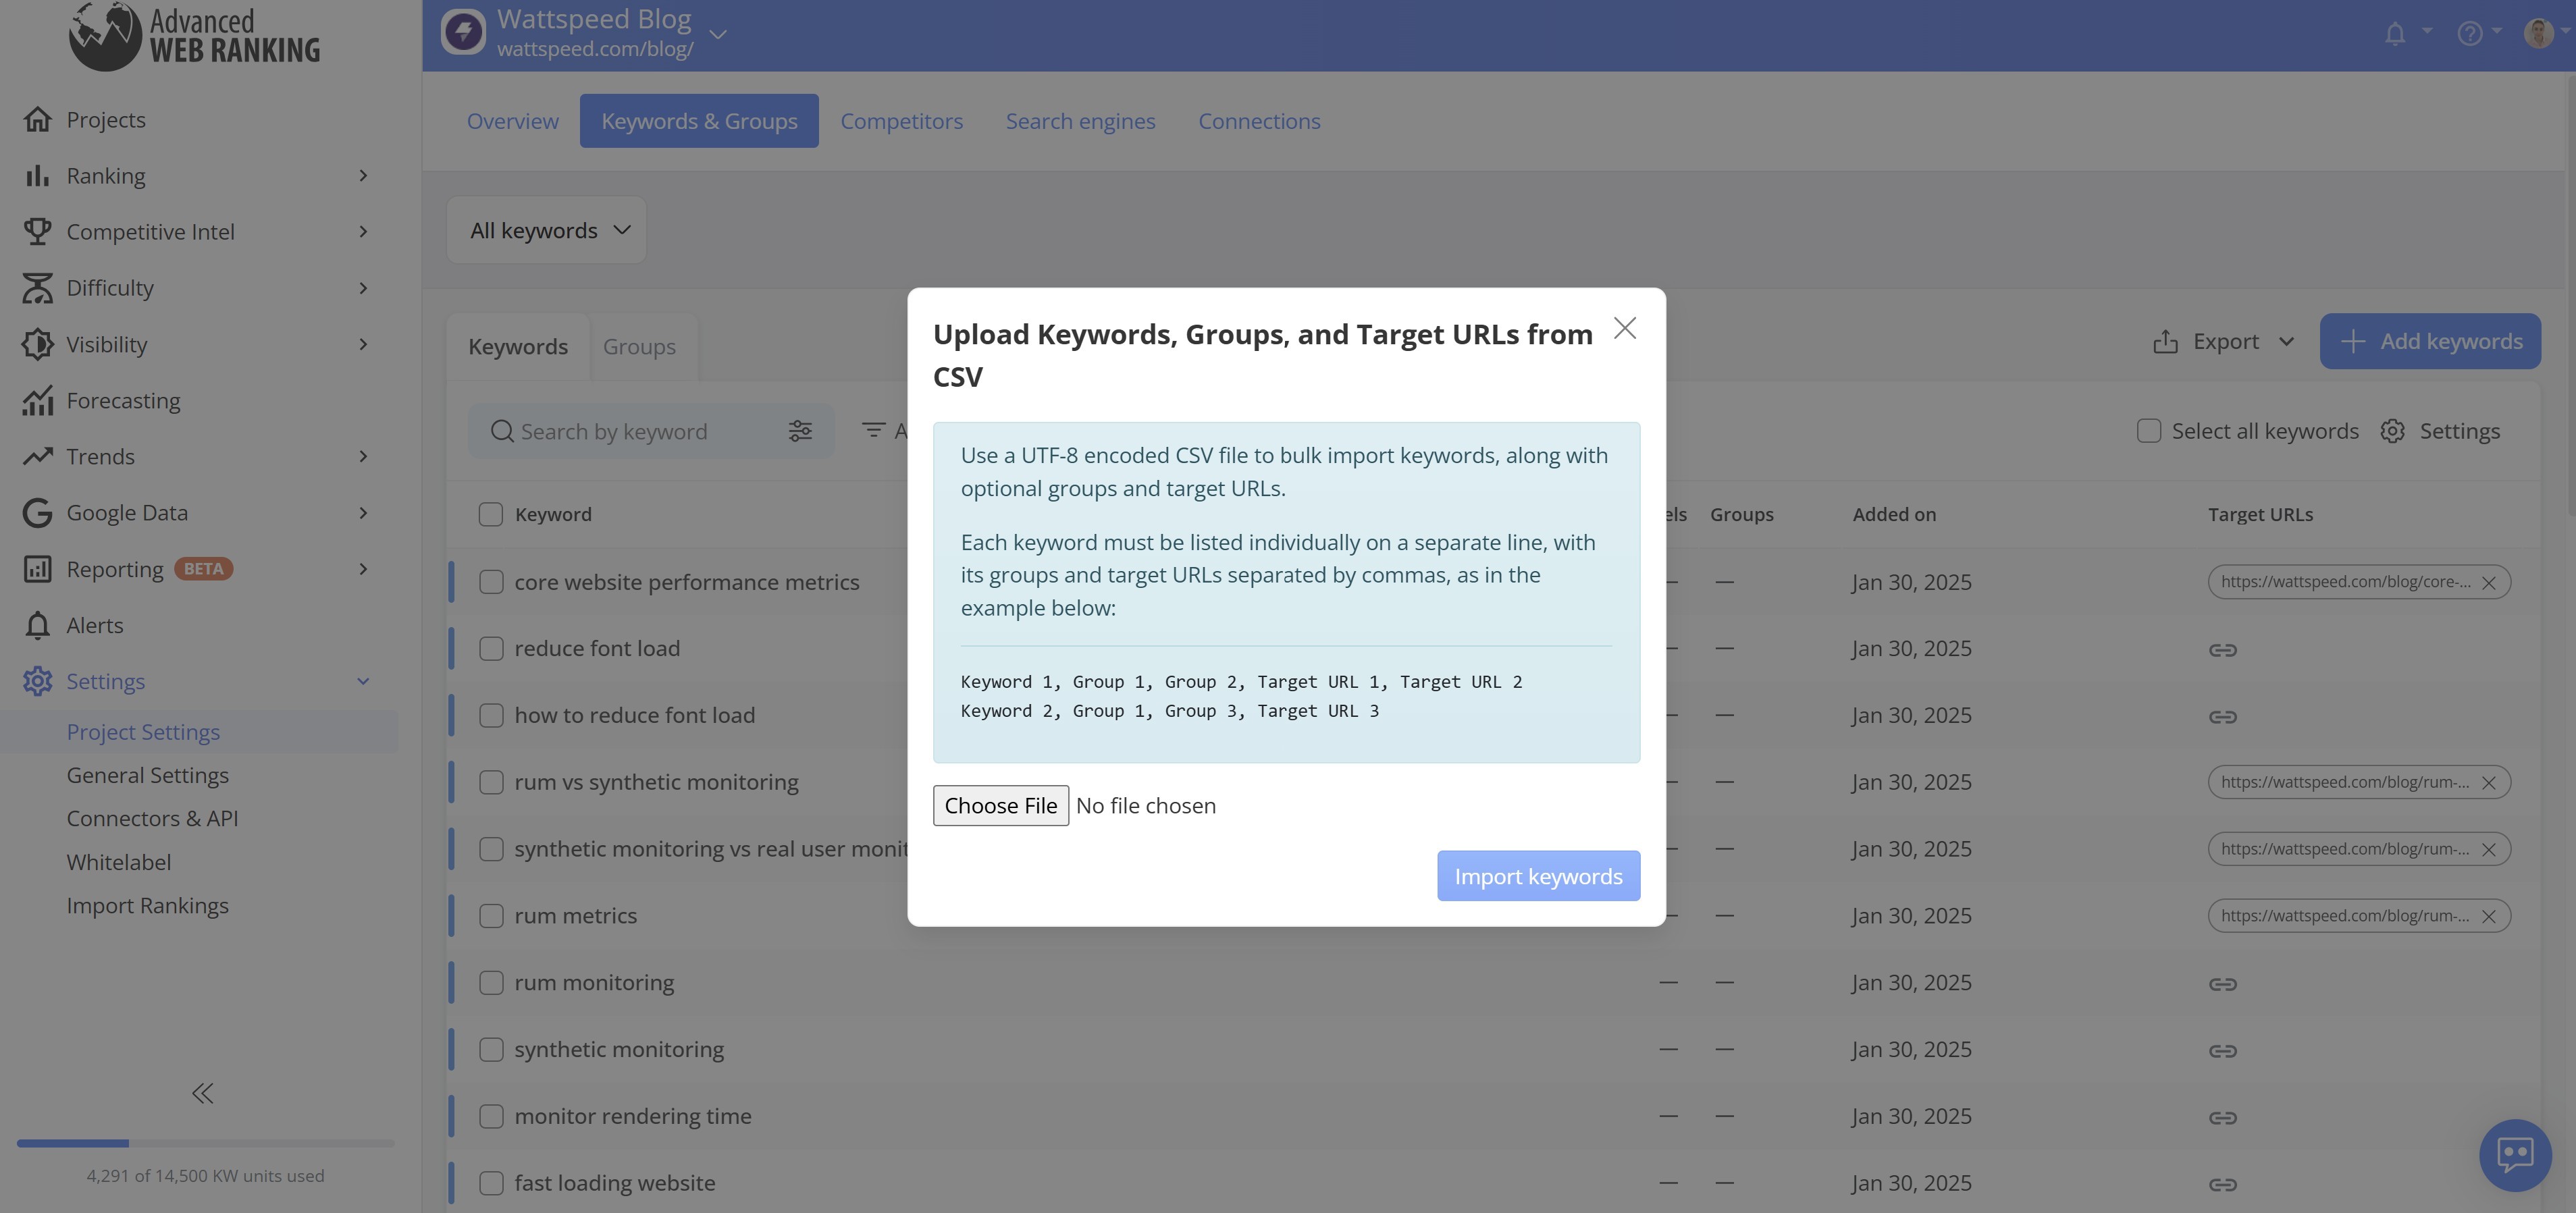This screenshot has height=1213, width=2576.
Task: Click the Add keywords button
Action: click(2430, 342)
